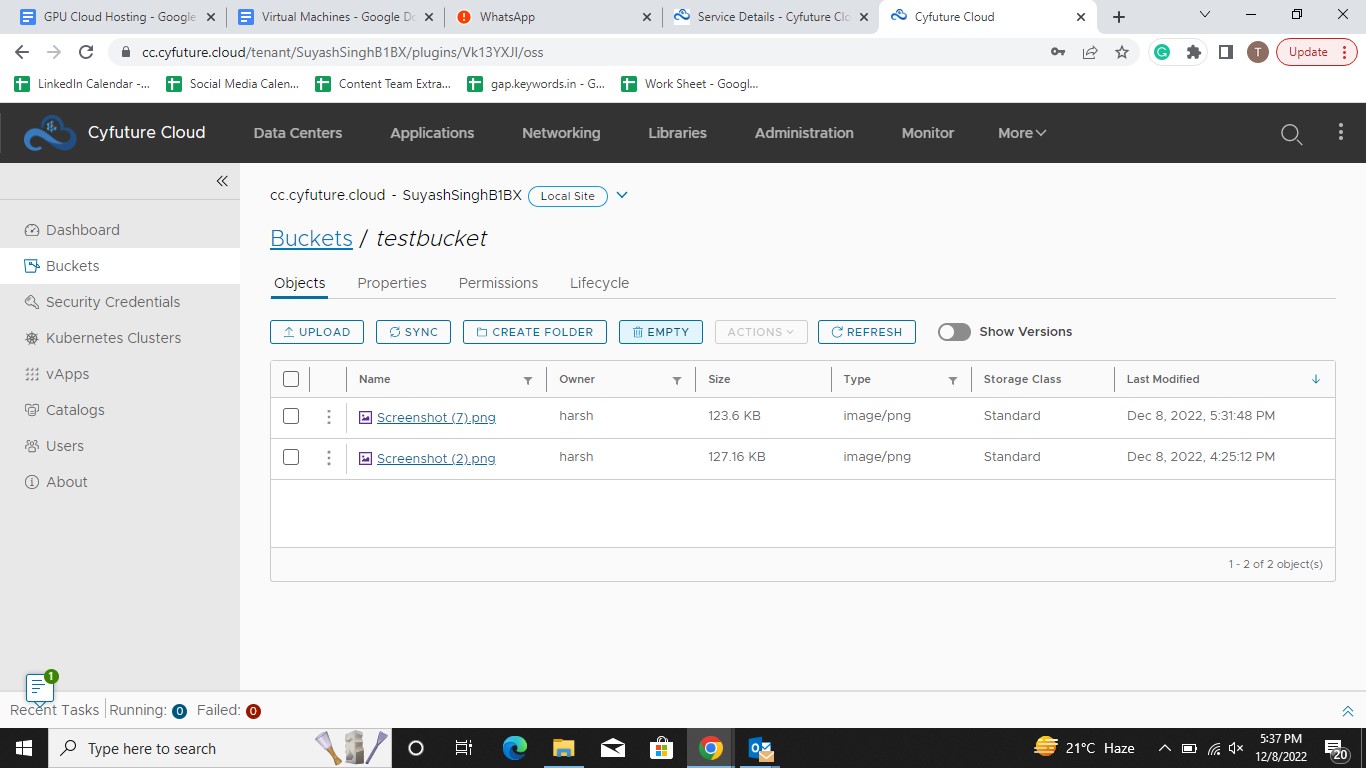The width and height of the screenshot is (1366, 768).
Task: Collapse the left sidebar with double chevron
Action: 222,181
